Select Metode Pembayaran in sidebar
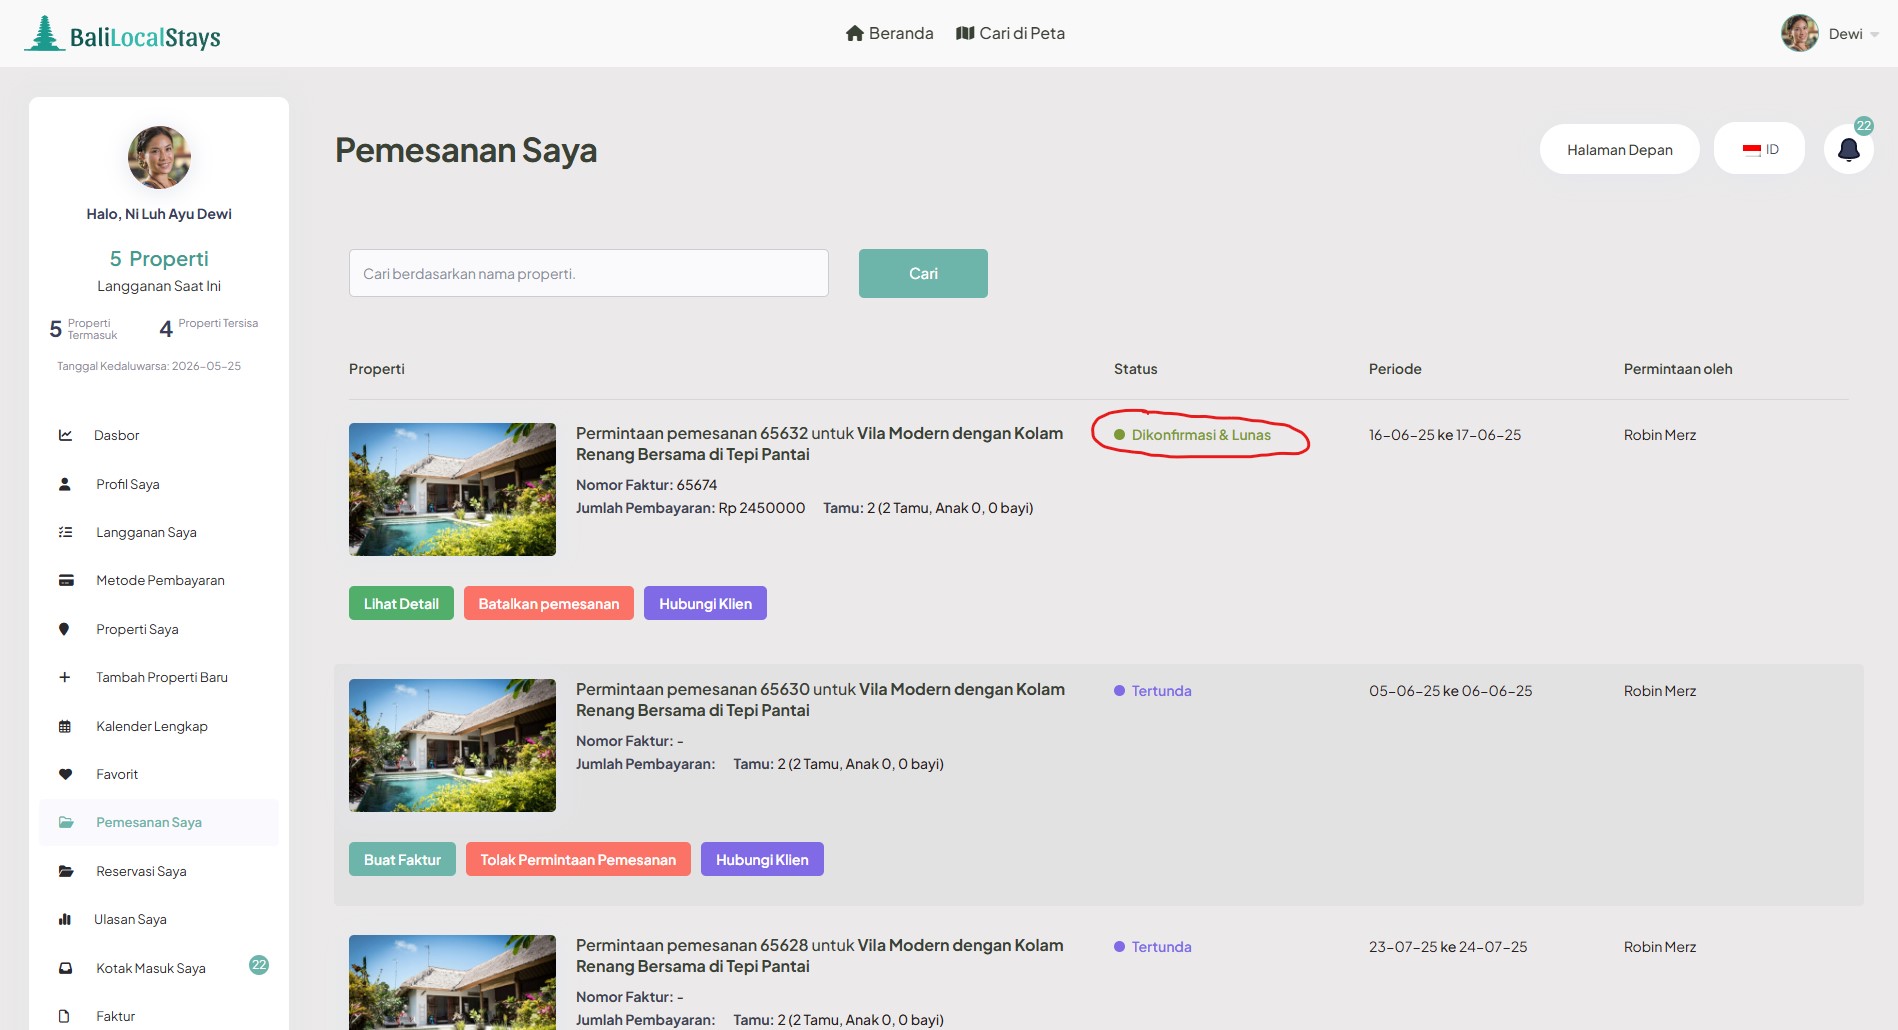The height and width of the screenshot is (1030, 1898). click(x=160, y=580)
